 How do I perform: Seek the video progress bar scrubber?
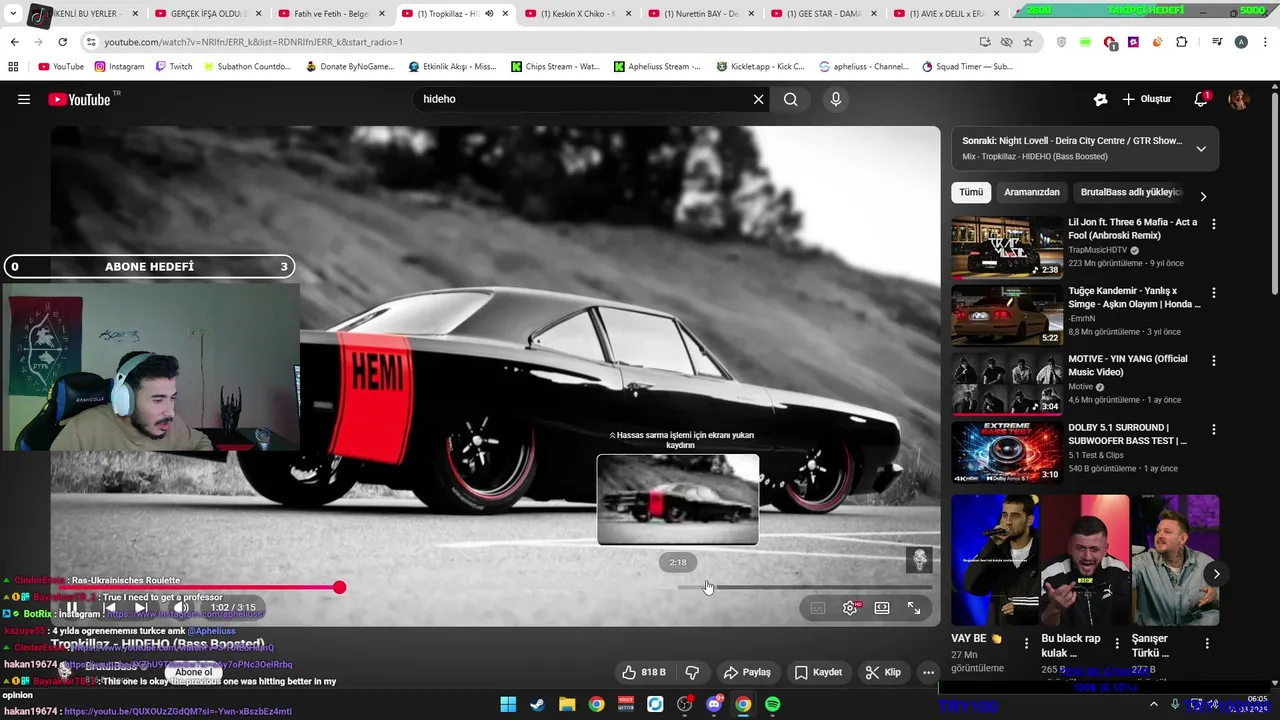click(x=339, y=587)
